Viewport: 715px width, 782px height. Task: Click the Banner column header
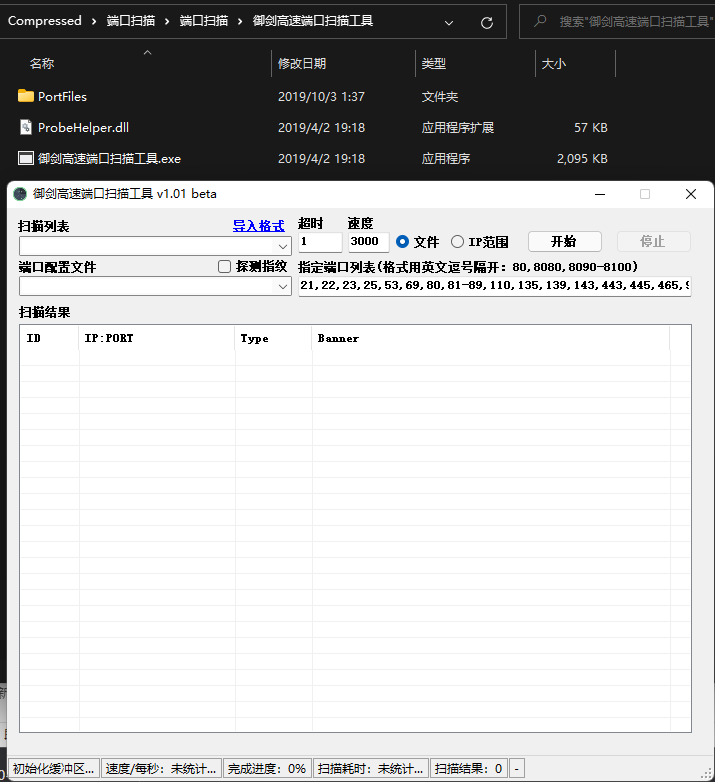(491, 338)
